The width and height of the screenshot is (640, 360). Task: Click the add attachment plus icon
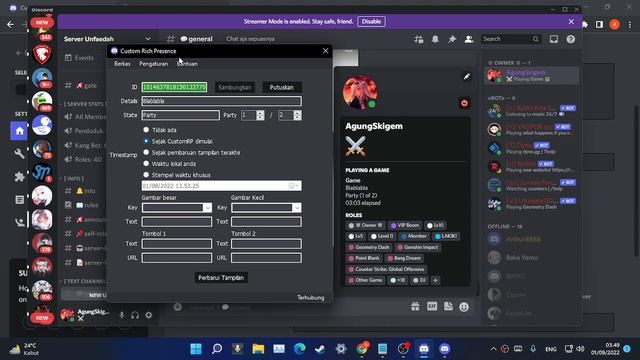point(178,307)
